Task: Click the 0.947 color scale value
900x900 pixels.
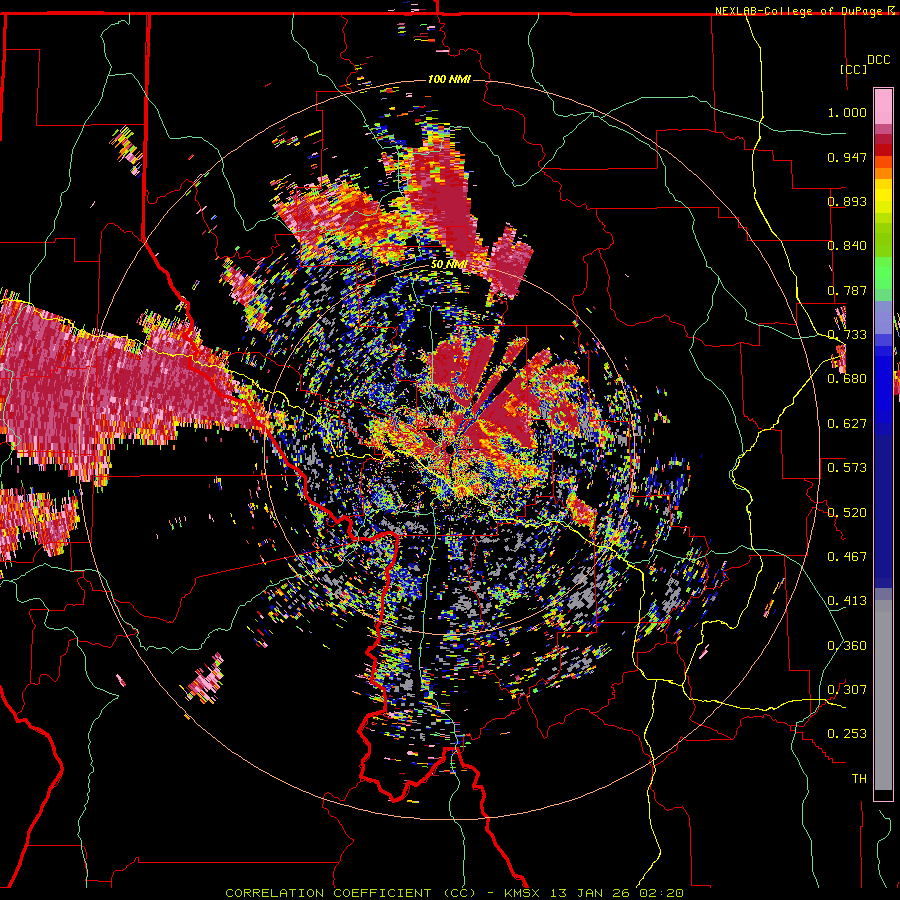Action: [x=847, y=157]
